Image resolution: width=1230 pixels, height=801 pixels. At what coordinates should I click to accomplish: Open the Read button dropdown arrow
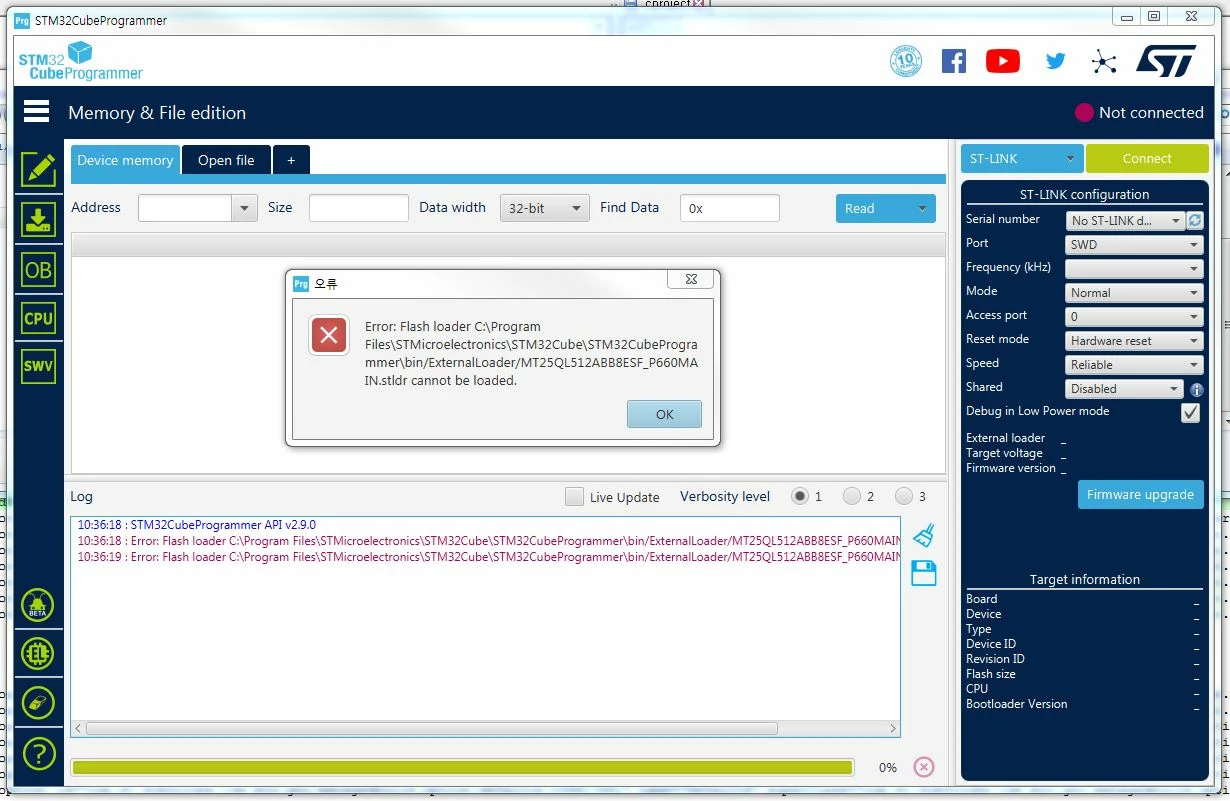tap(922, 209)
